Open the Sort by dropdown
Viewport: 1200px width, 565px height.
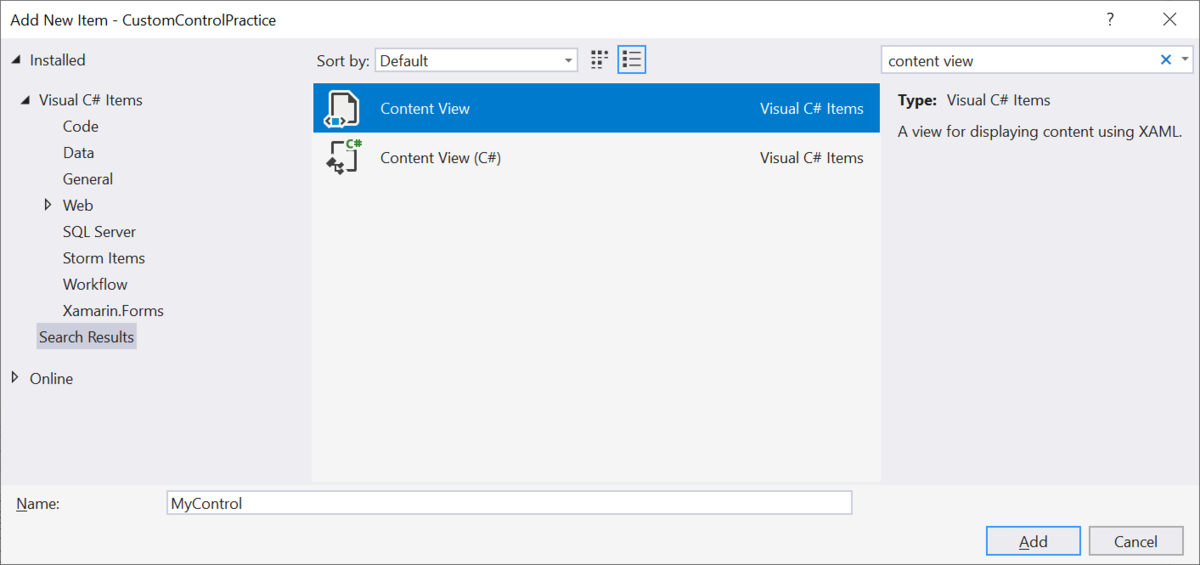tap(476, 60)
